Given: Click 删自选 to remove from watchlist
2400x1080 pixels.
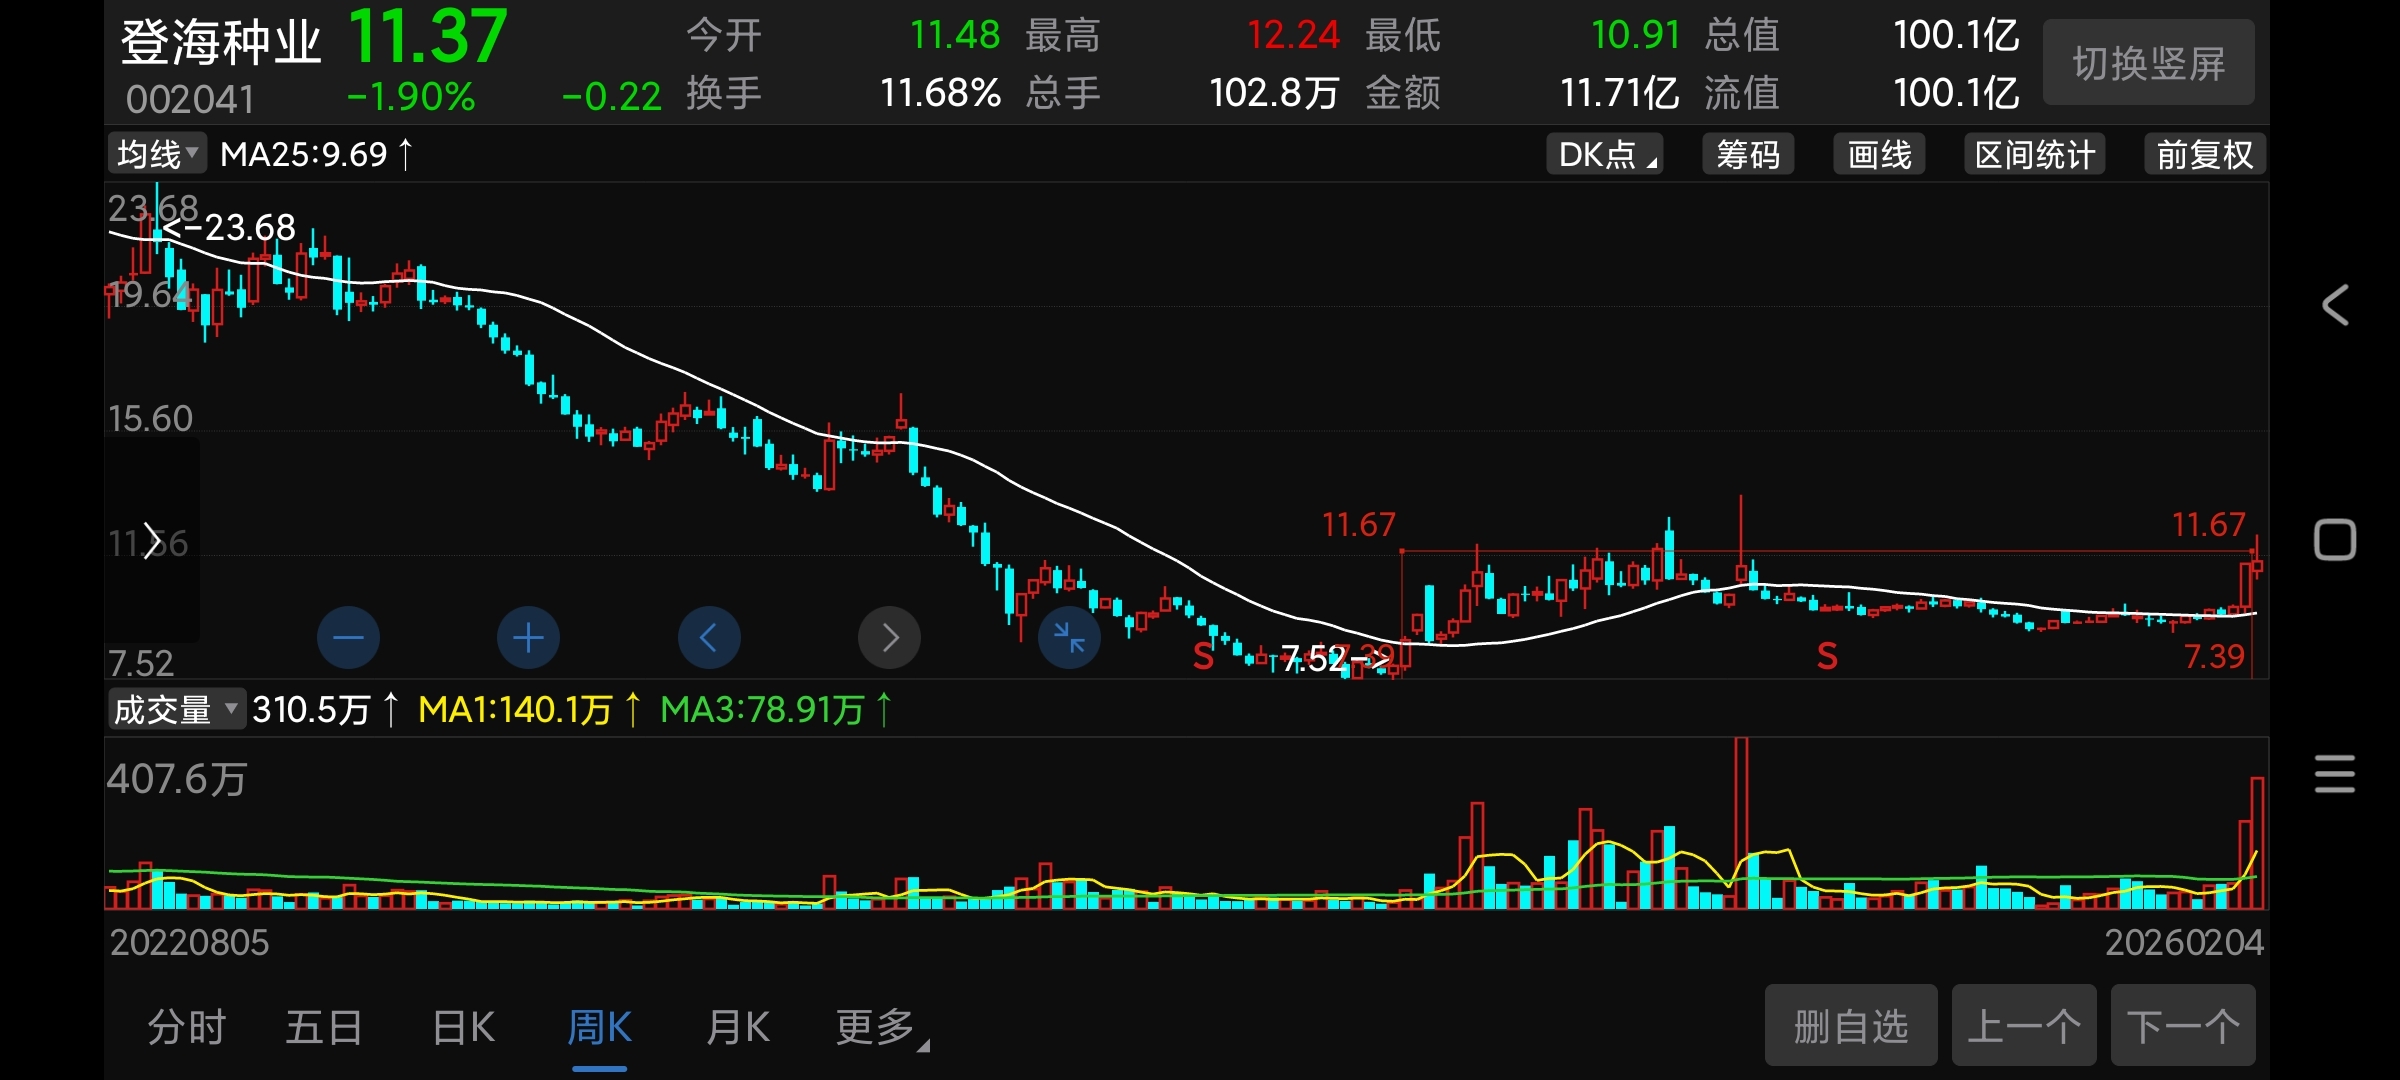Looking at the screenshot, I should (1850, 1026).
